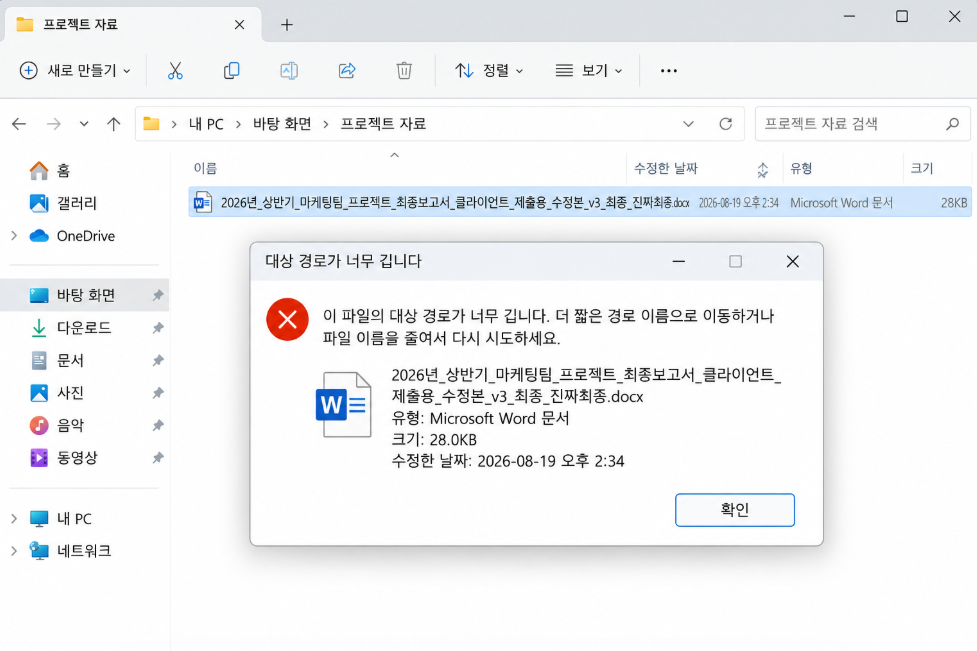The image size is (977, 651).
Task: Click the pin icon beside 동영상
Action: click(x=158, y=458)
